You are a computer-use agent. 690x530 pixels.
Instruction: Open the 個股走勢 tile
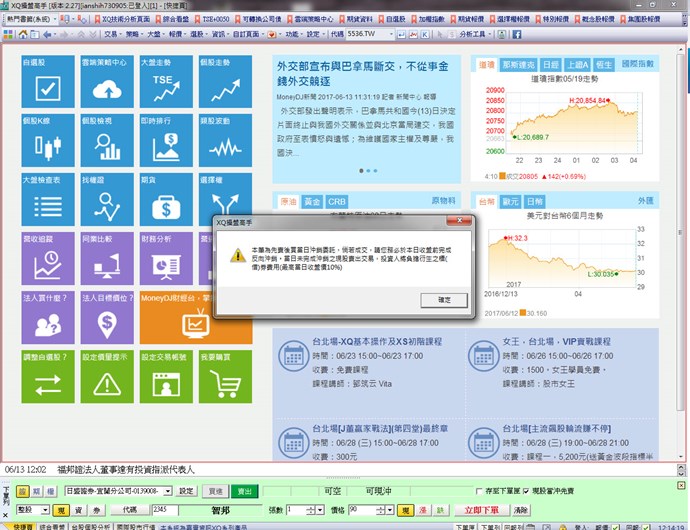pos(225,81)
